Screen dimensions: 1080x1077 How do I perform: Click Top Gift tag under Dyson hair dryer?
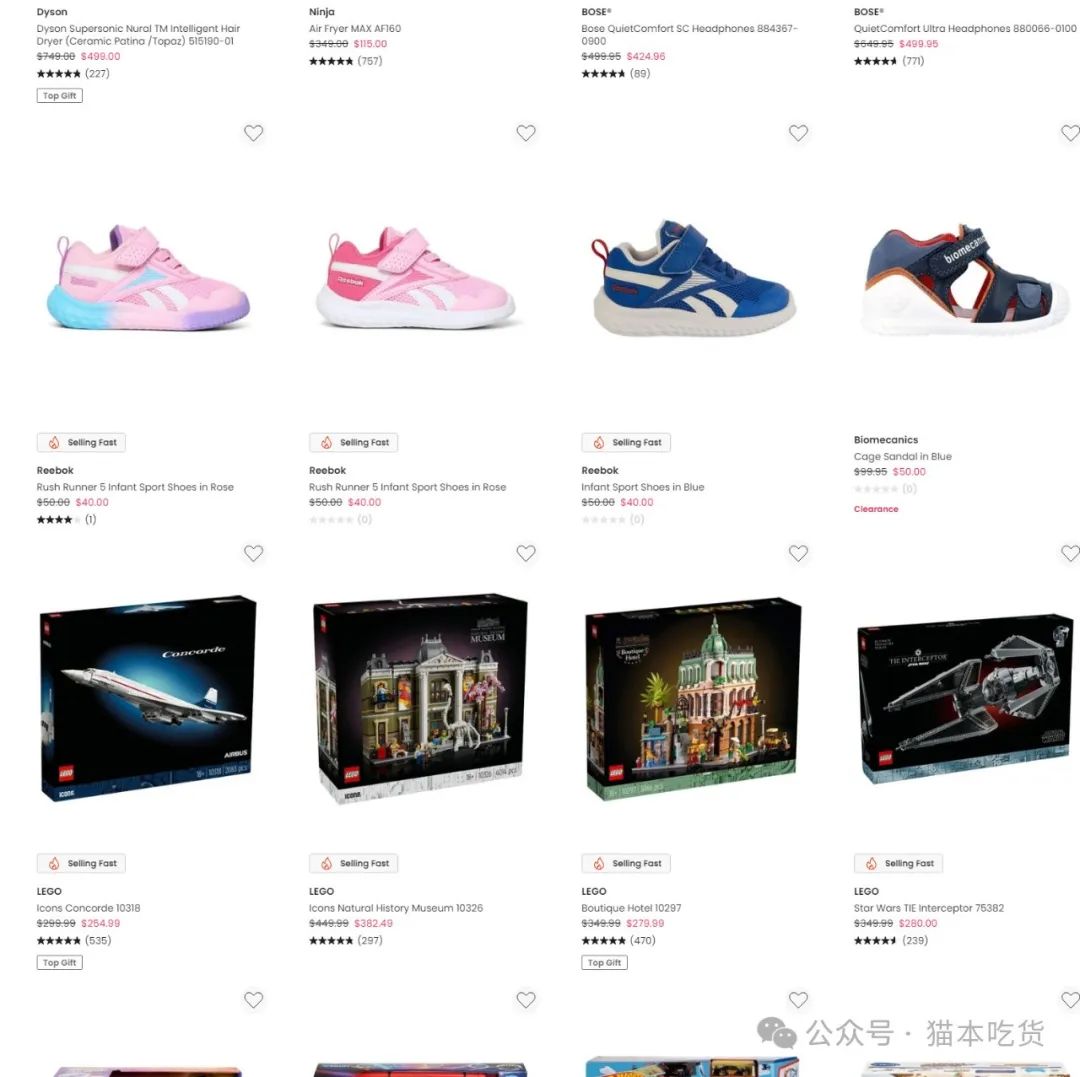[x=60, y=96]
